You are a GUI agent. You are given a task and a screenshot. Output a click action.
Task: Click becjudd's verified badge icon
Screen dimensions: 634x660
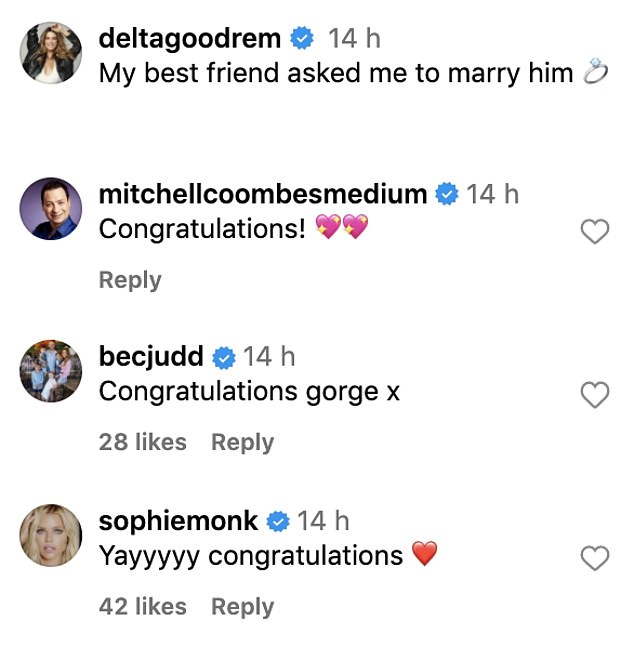[224, 358]
